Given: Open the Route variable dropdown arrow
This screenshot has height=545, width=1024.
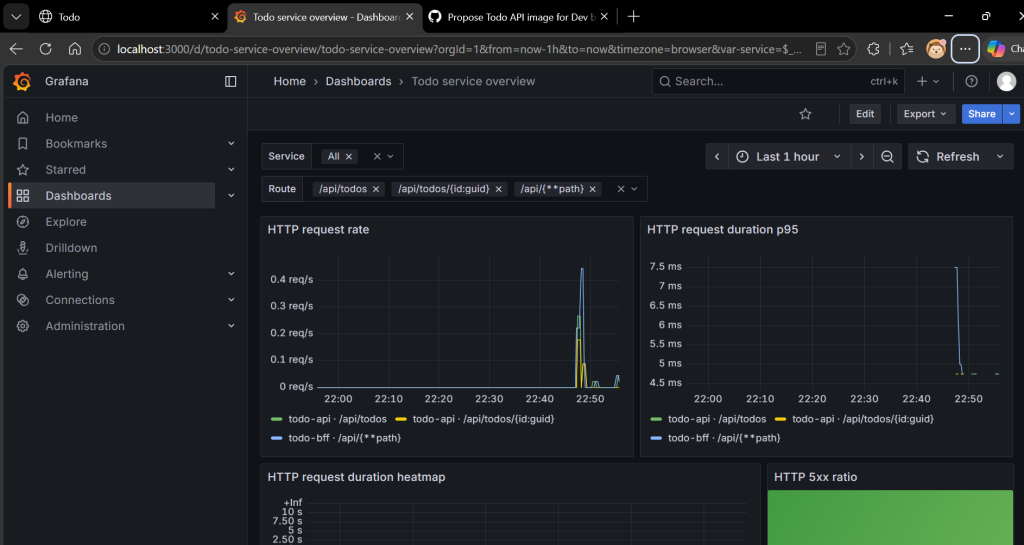Looking at the screenshot, I should tap(634, 189).
